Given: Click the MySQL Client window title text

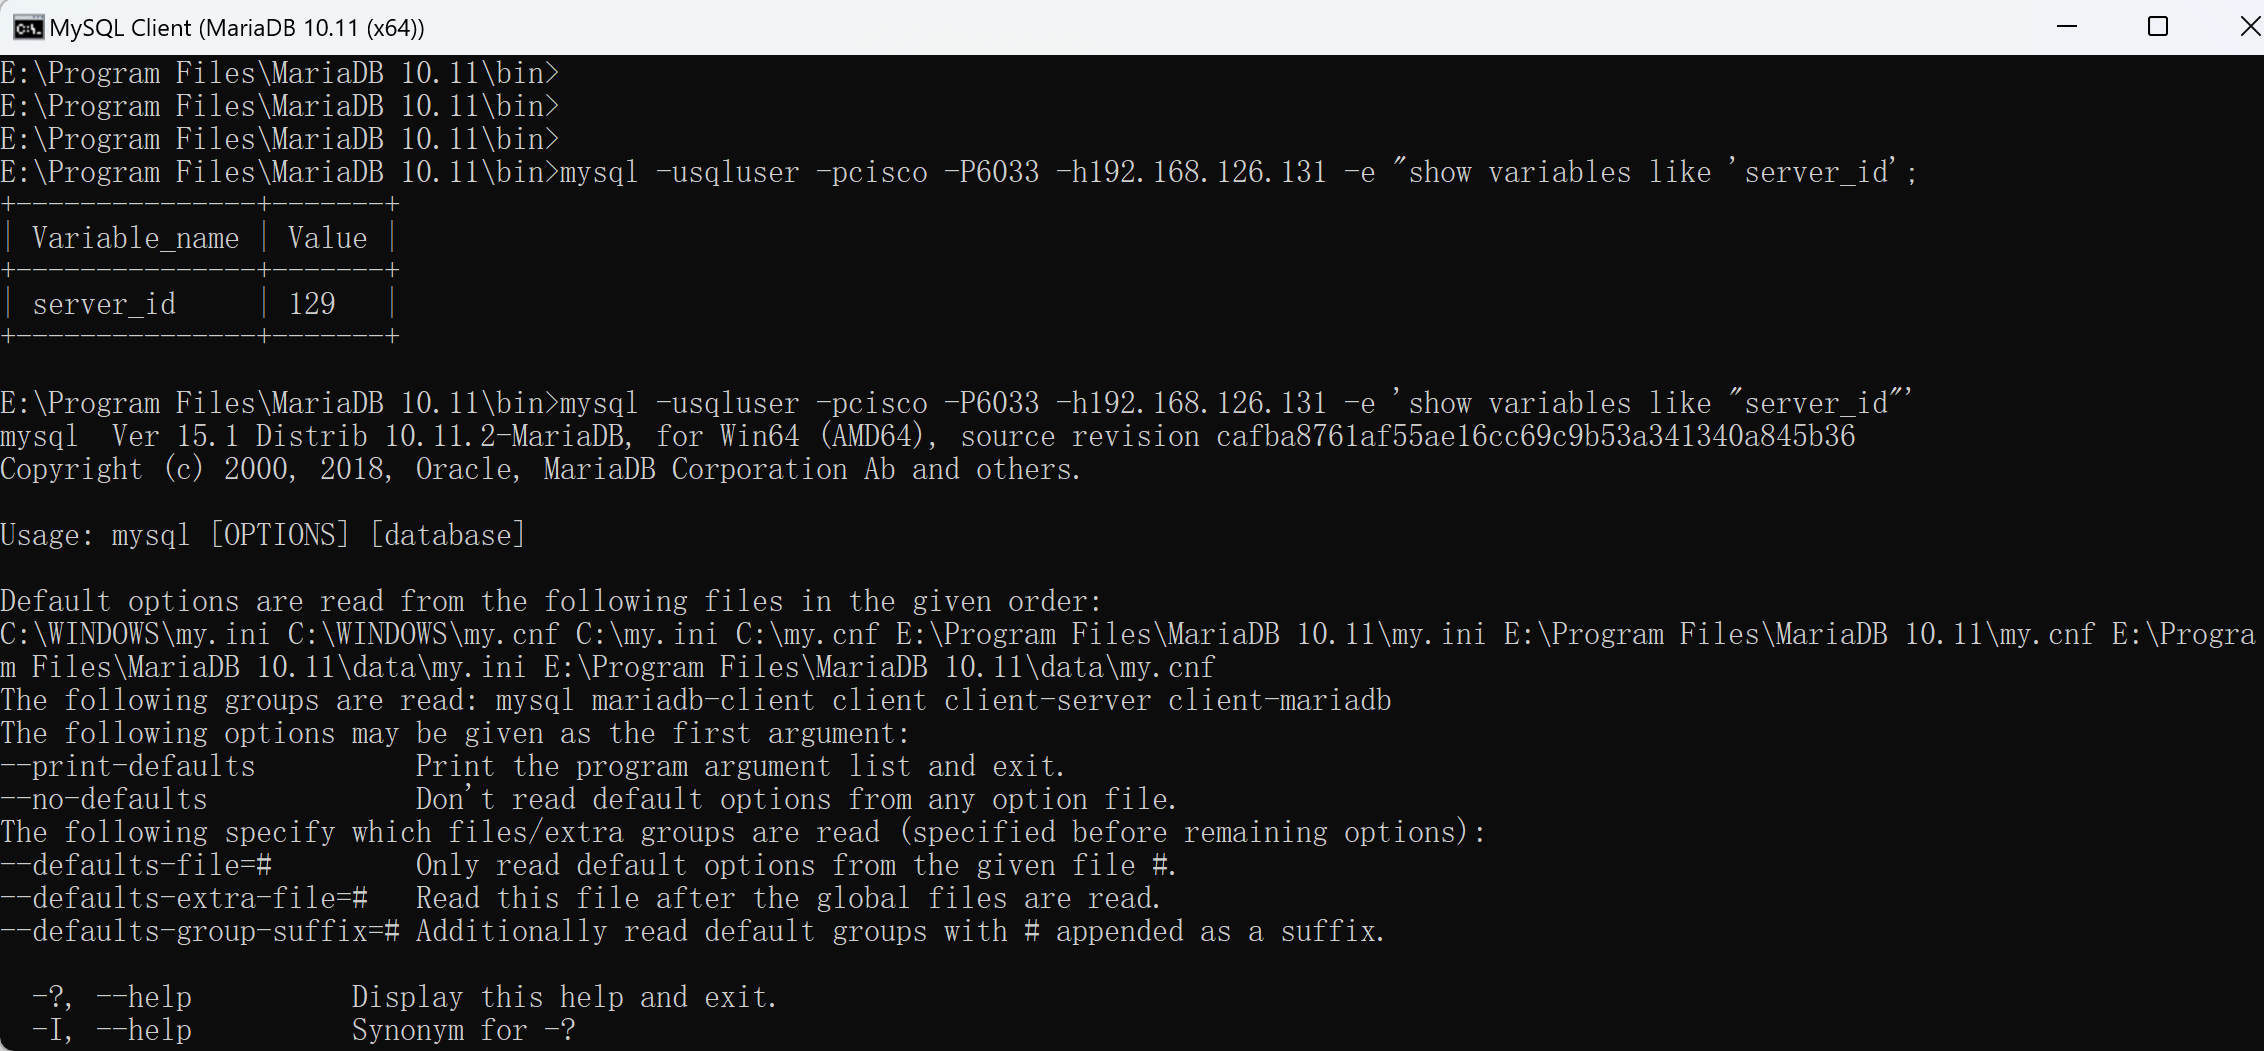Looking at the screenshot, I should click(x=237, y=28).
